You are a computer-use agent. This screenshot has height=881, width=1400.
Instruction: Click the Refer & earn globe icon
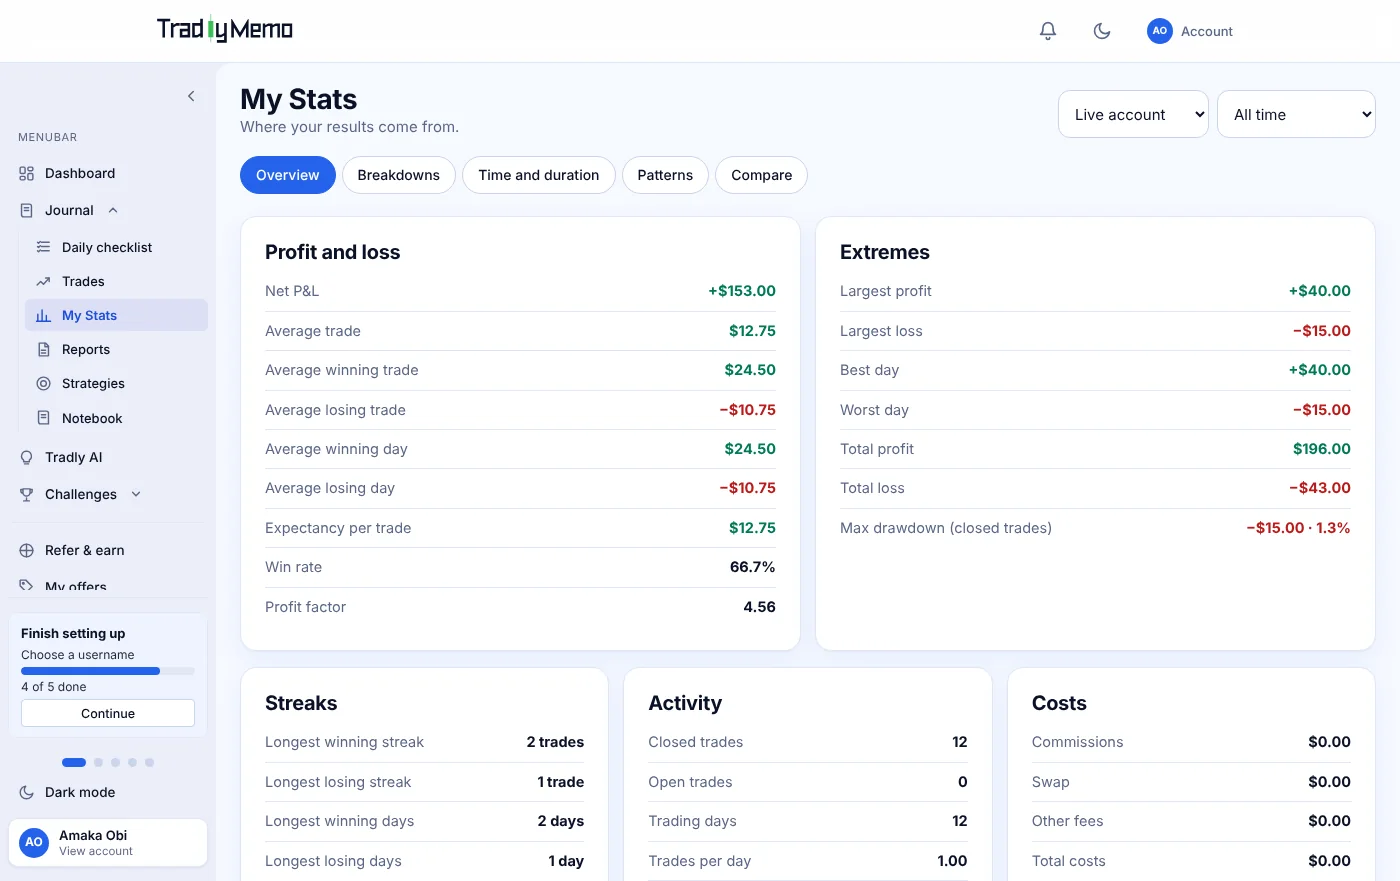point(27,551)
